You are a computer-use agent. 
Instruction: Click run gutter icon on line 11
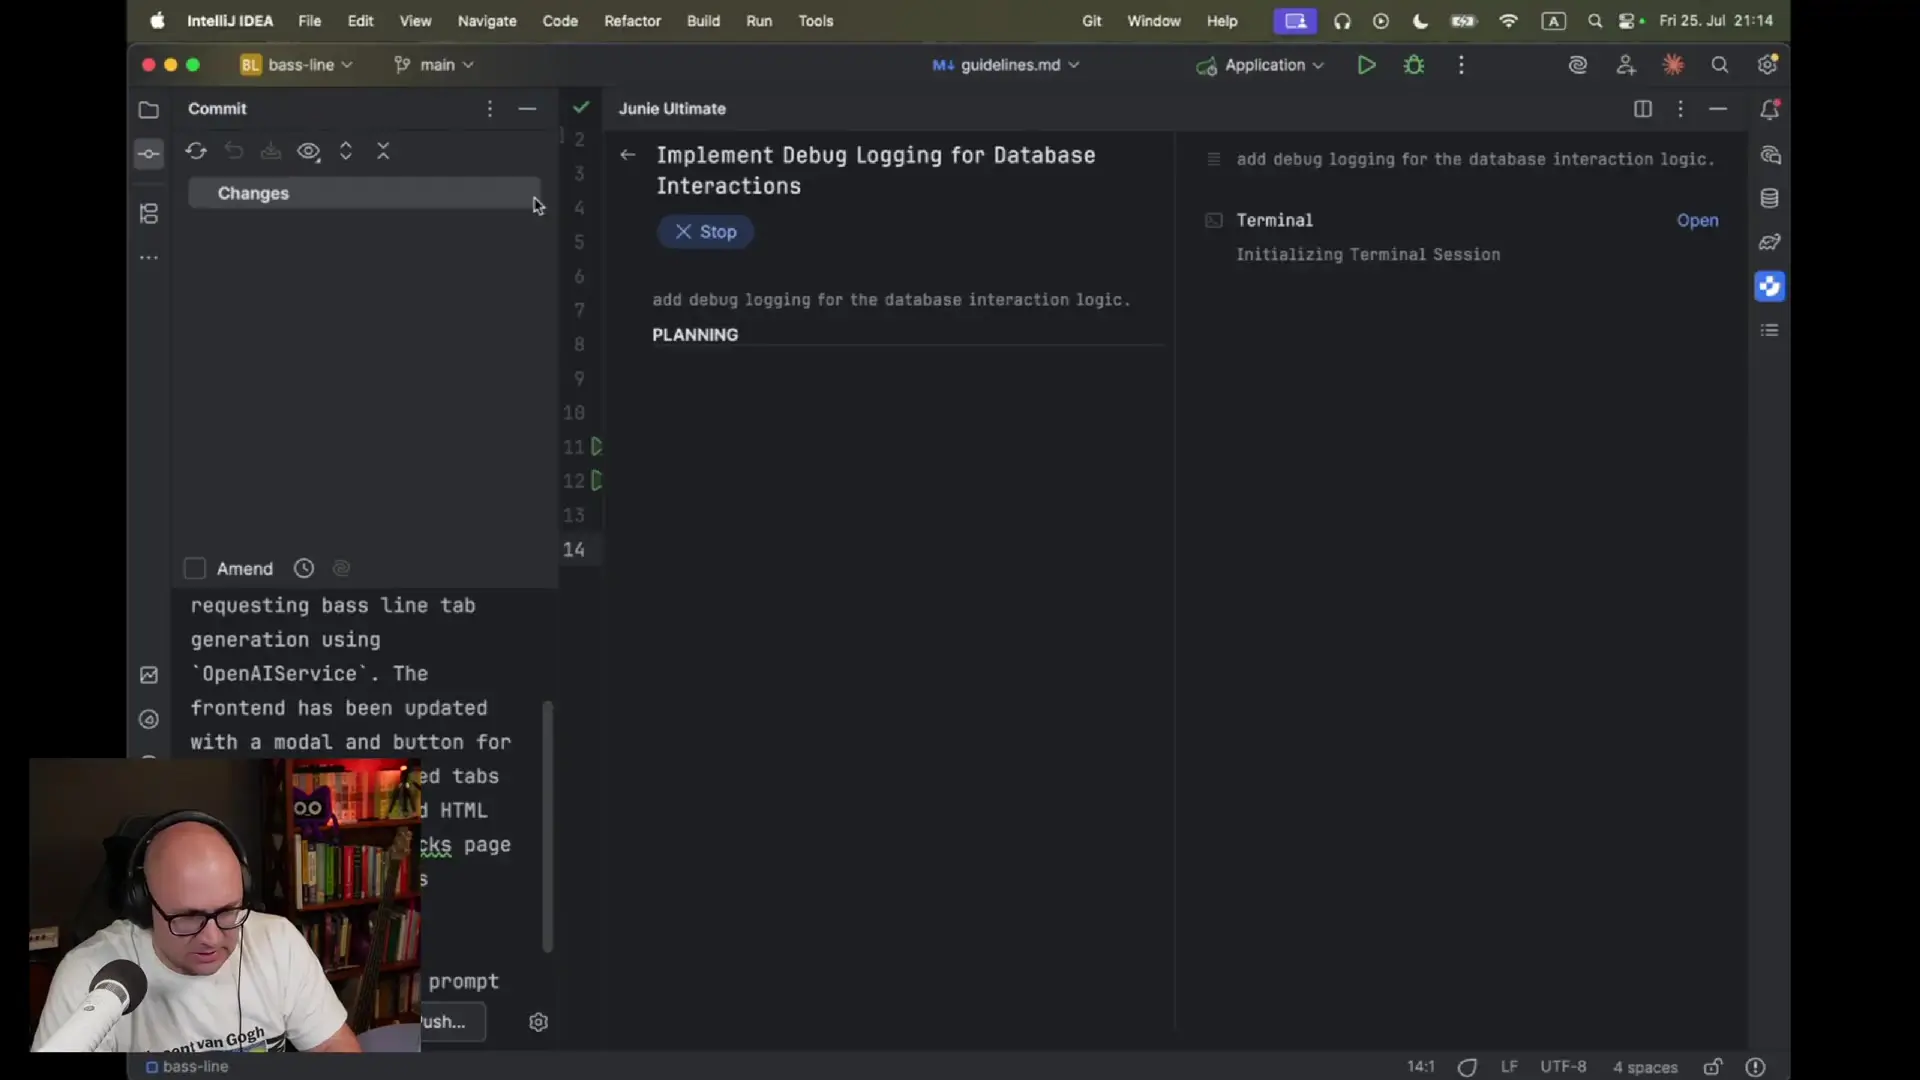click(597, 447)
